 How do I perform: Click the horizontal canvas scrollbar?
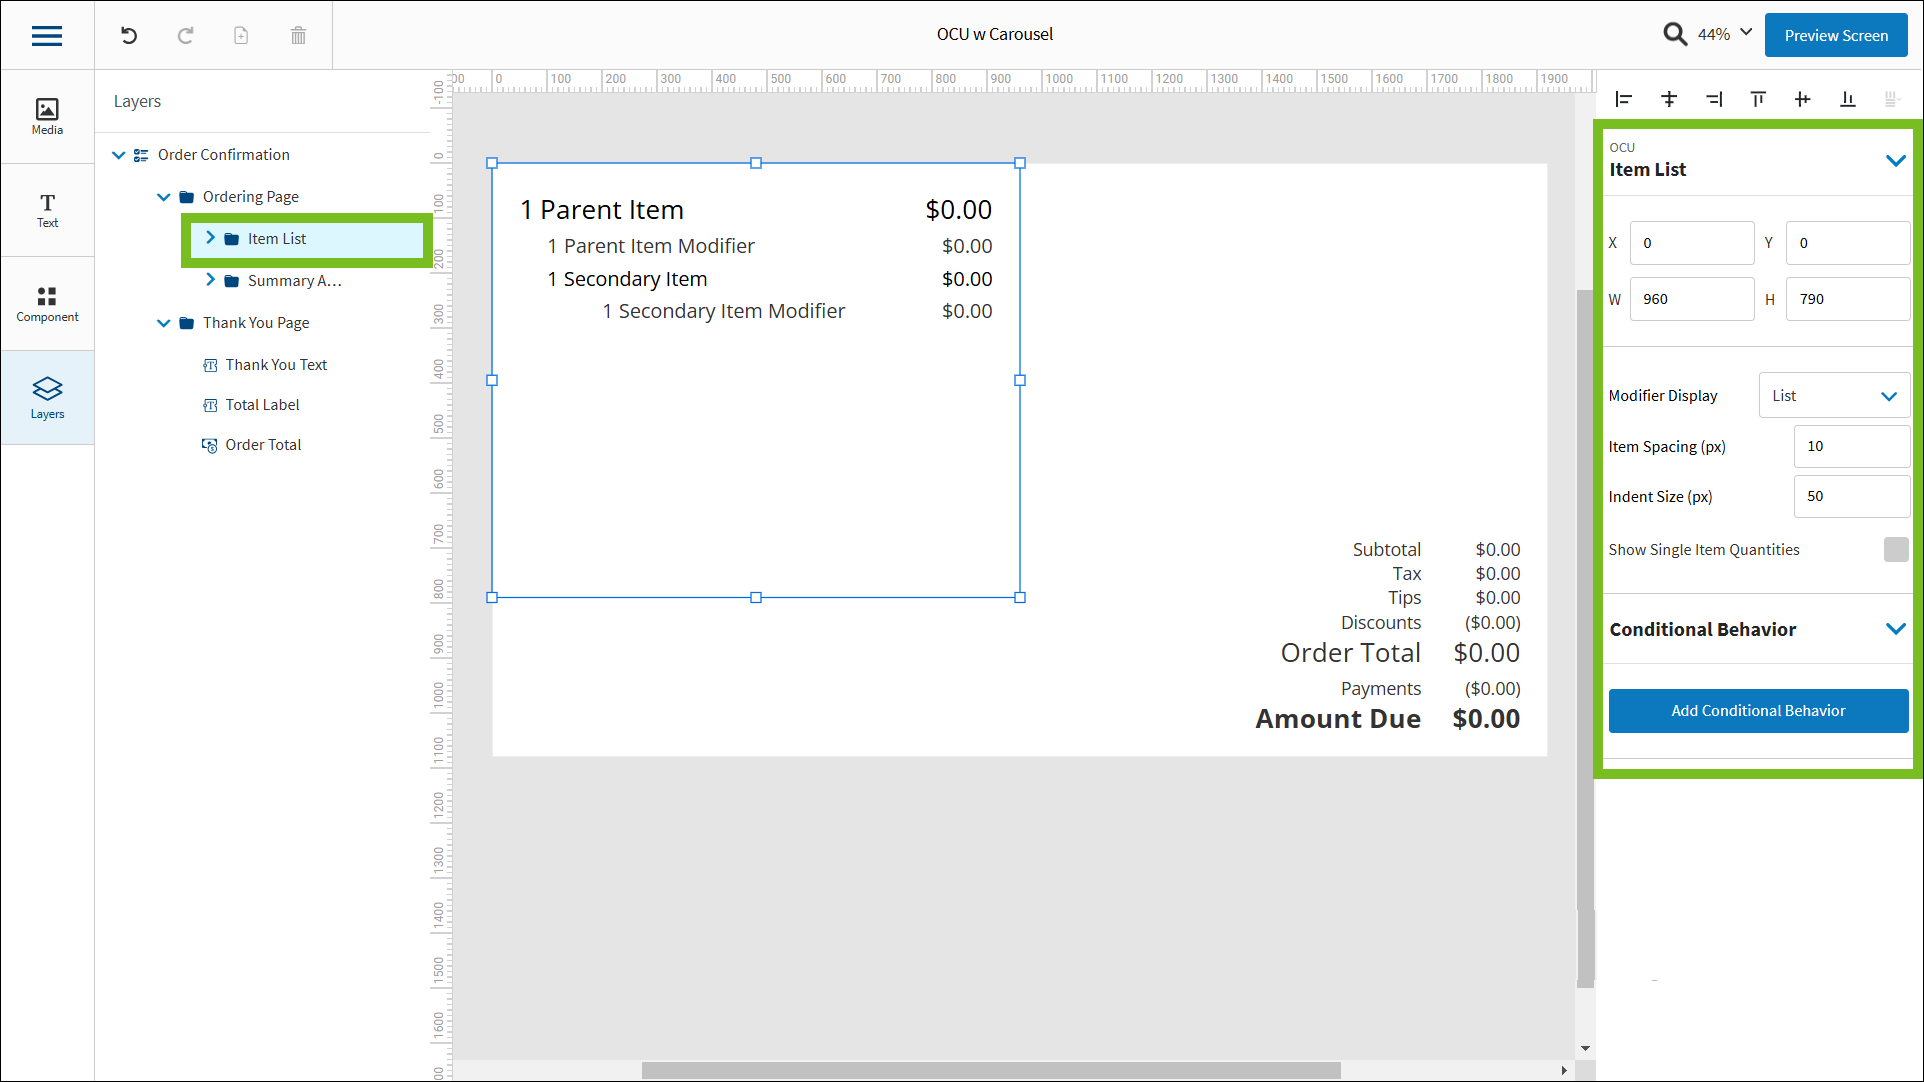(990, 1070)
